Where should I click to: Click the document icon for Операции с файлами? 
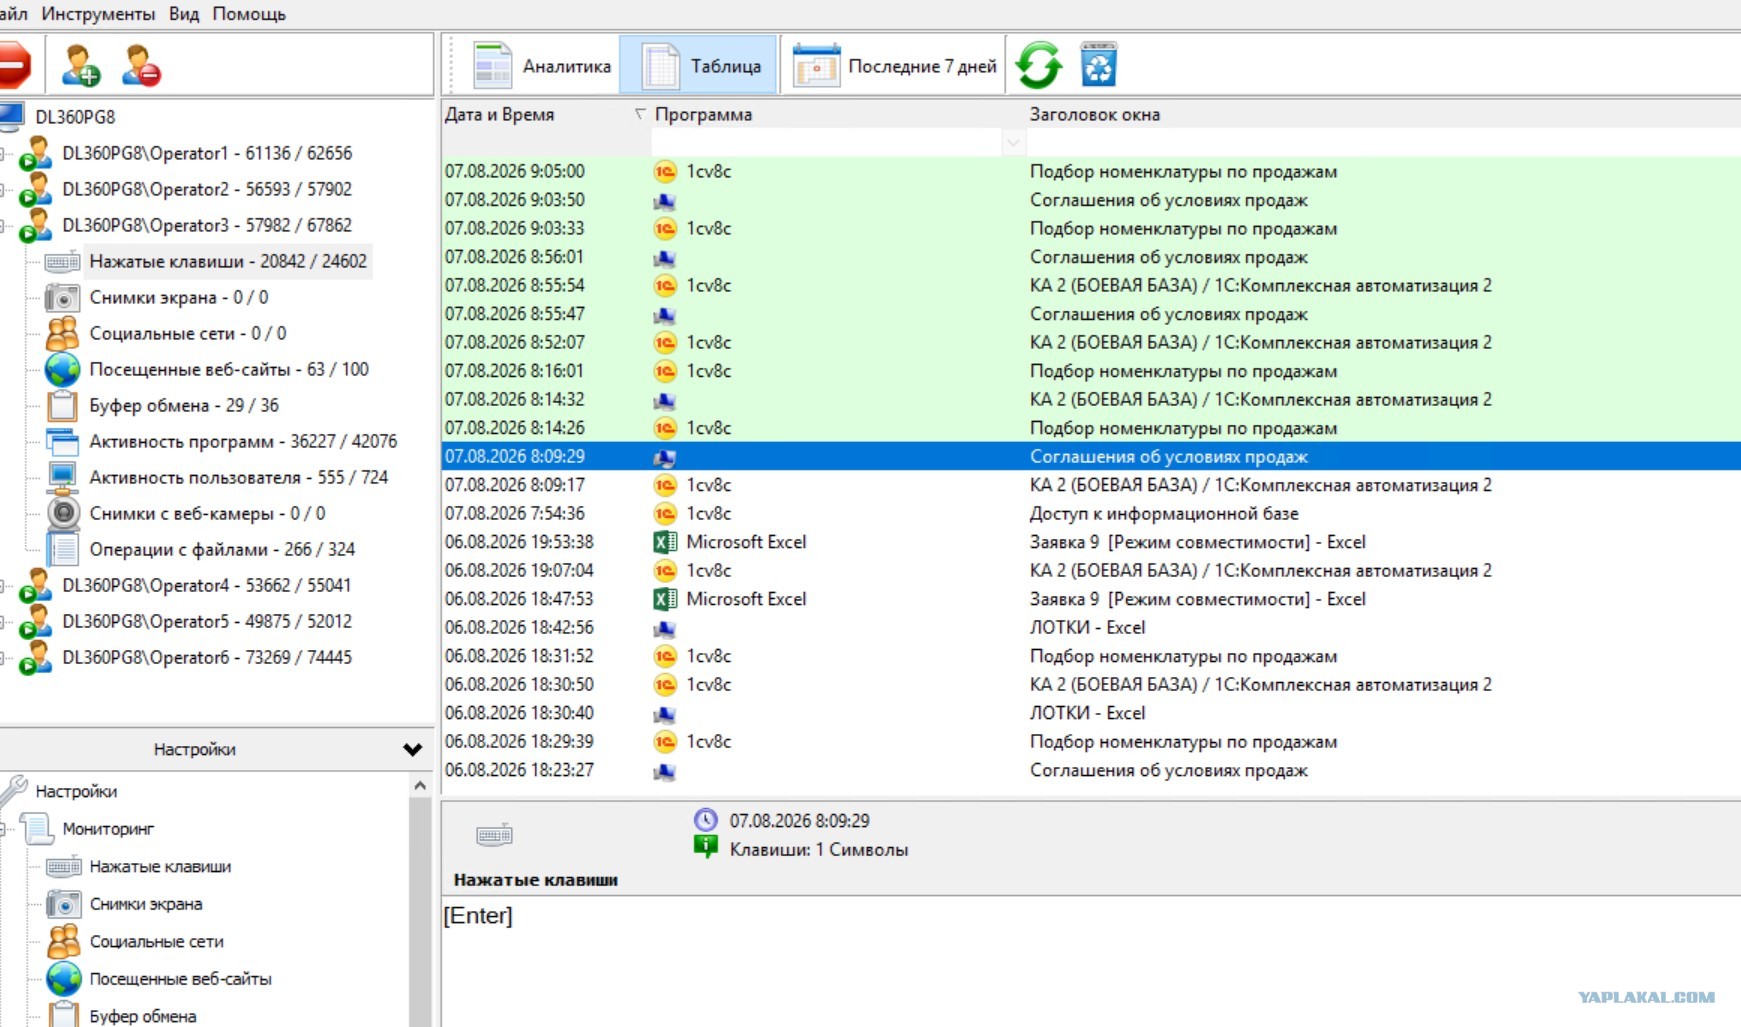[x=62, y=549]
